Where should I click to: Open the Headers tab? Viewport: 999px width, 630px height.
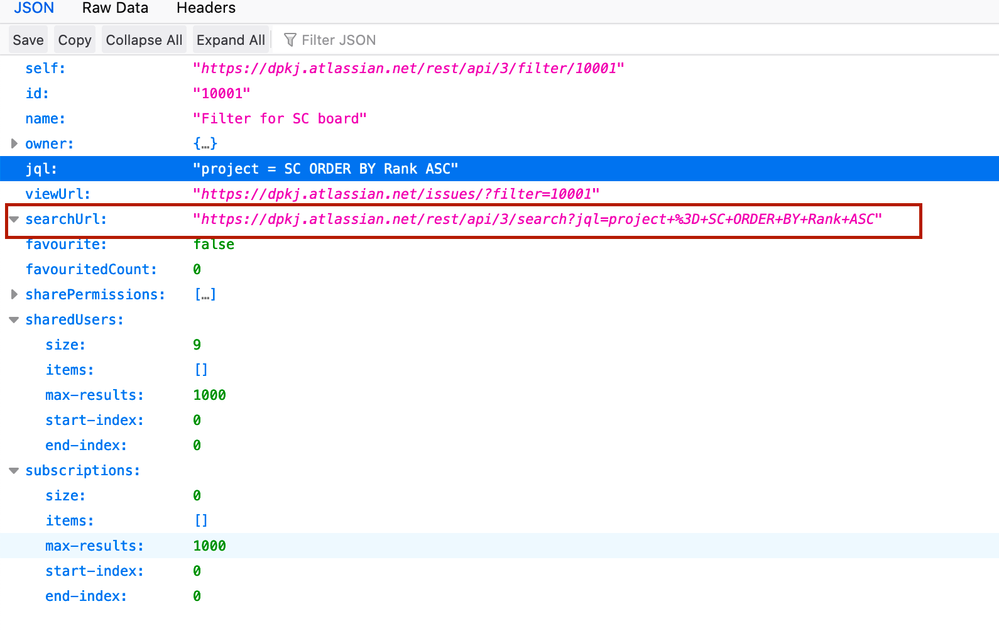(206, 8)
